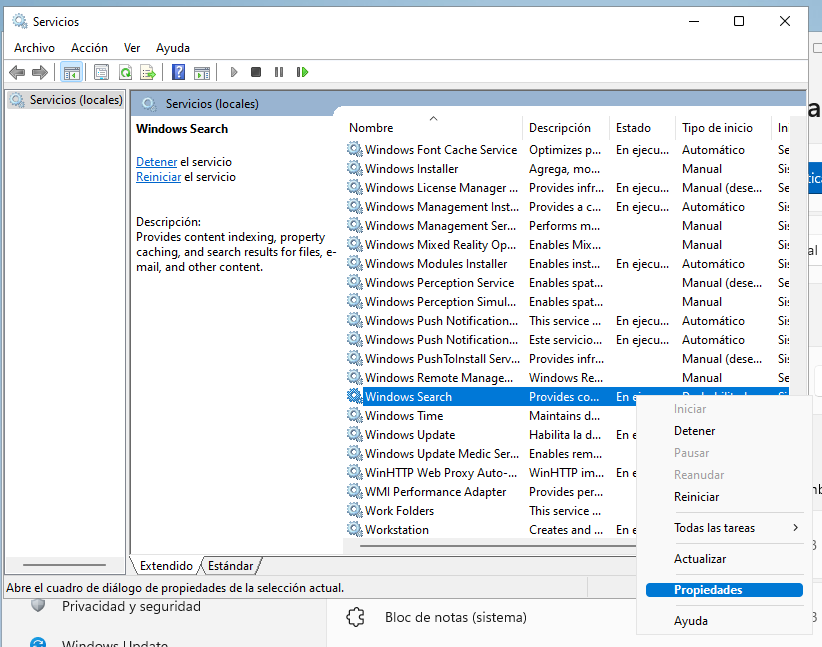
Task: Click 'Maintains d...' description of Windows Time
Action: (564, 416)
